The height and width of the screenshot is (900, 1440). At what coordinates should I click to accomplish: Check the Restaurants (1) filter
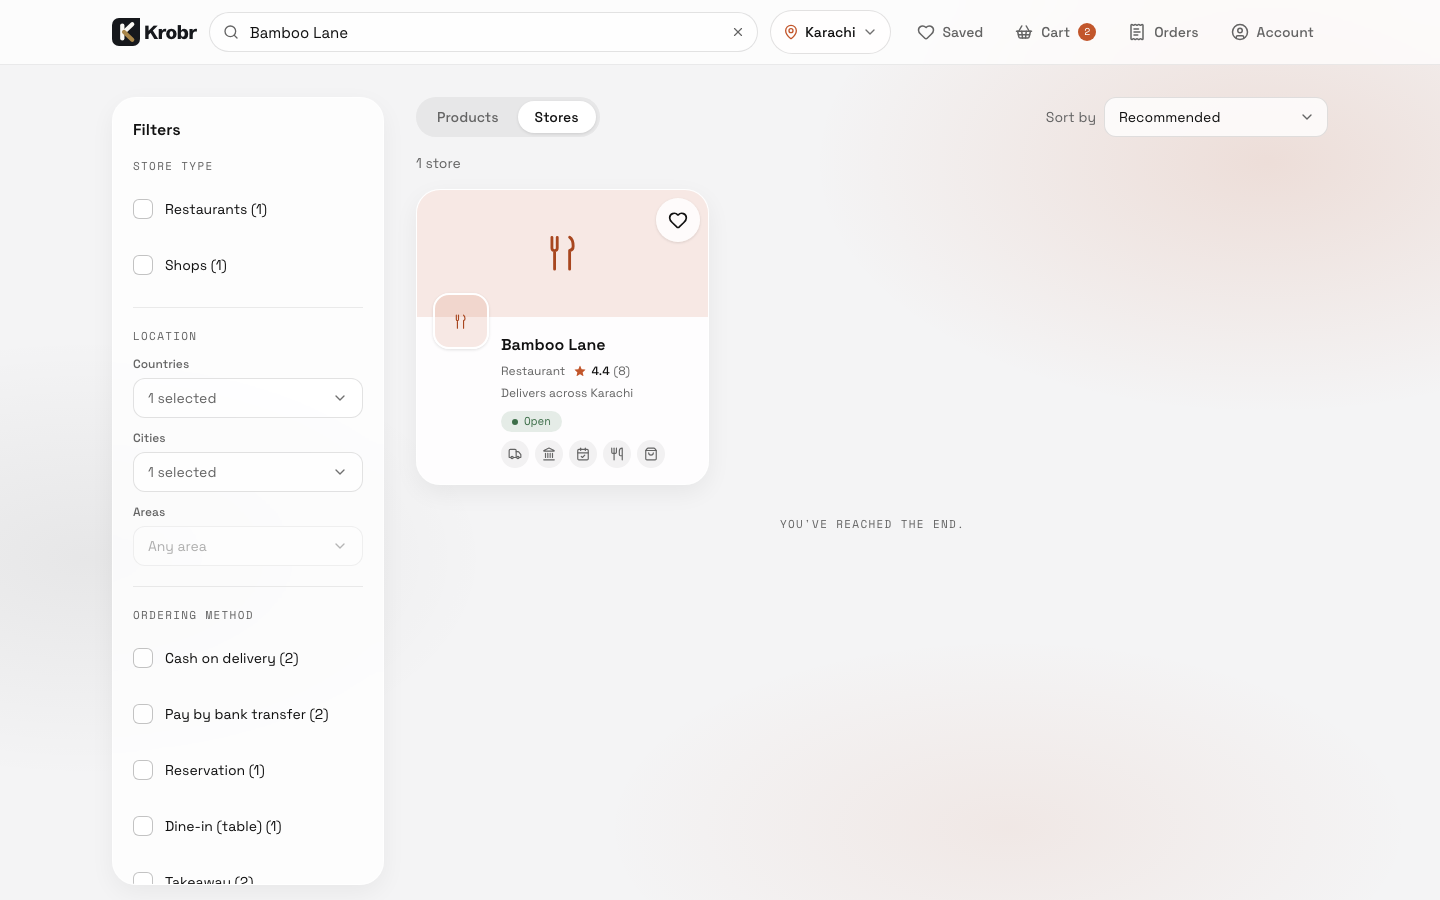pos(143,209)
